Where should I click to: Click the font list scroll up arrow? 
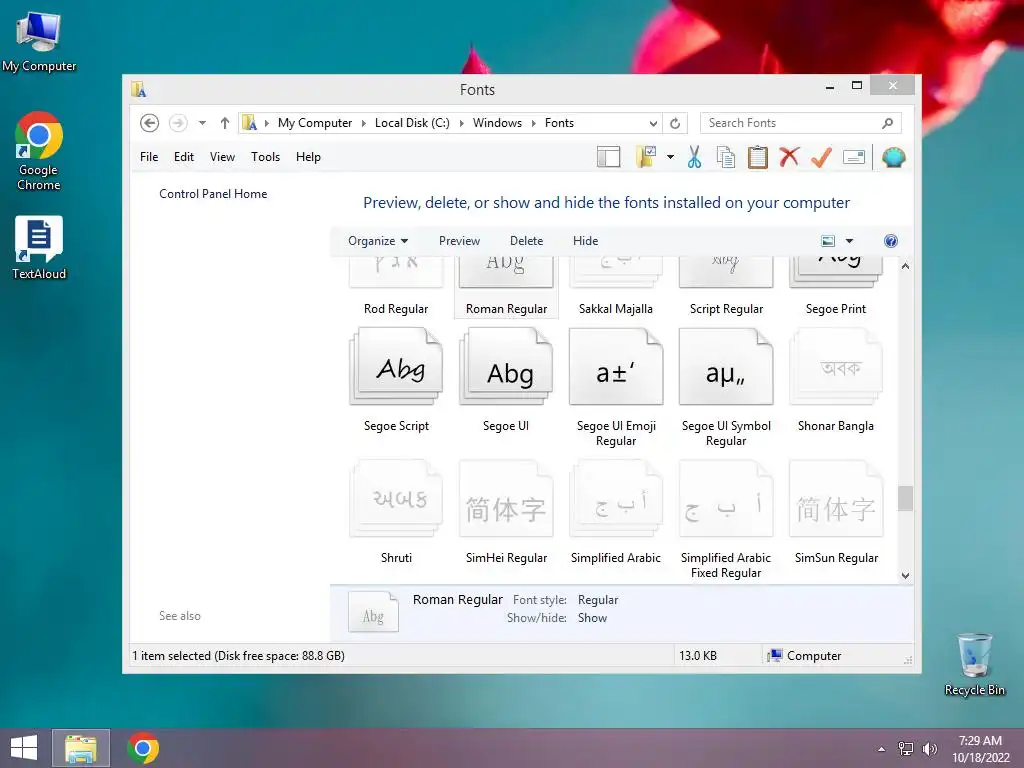pos(905,266)
